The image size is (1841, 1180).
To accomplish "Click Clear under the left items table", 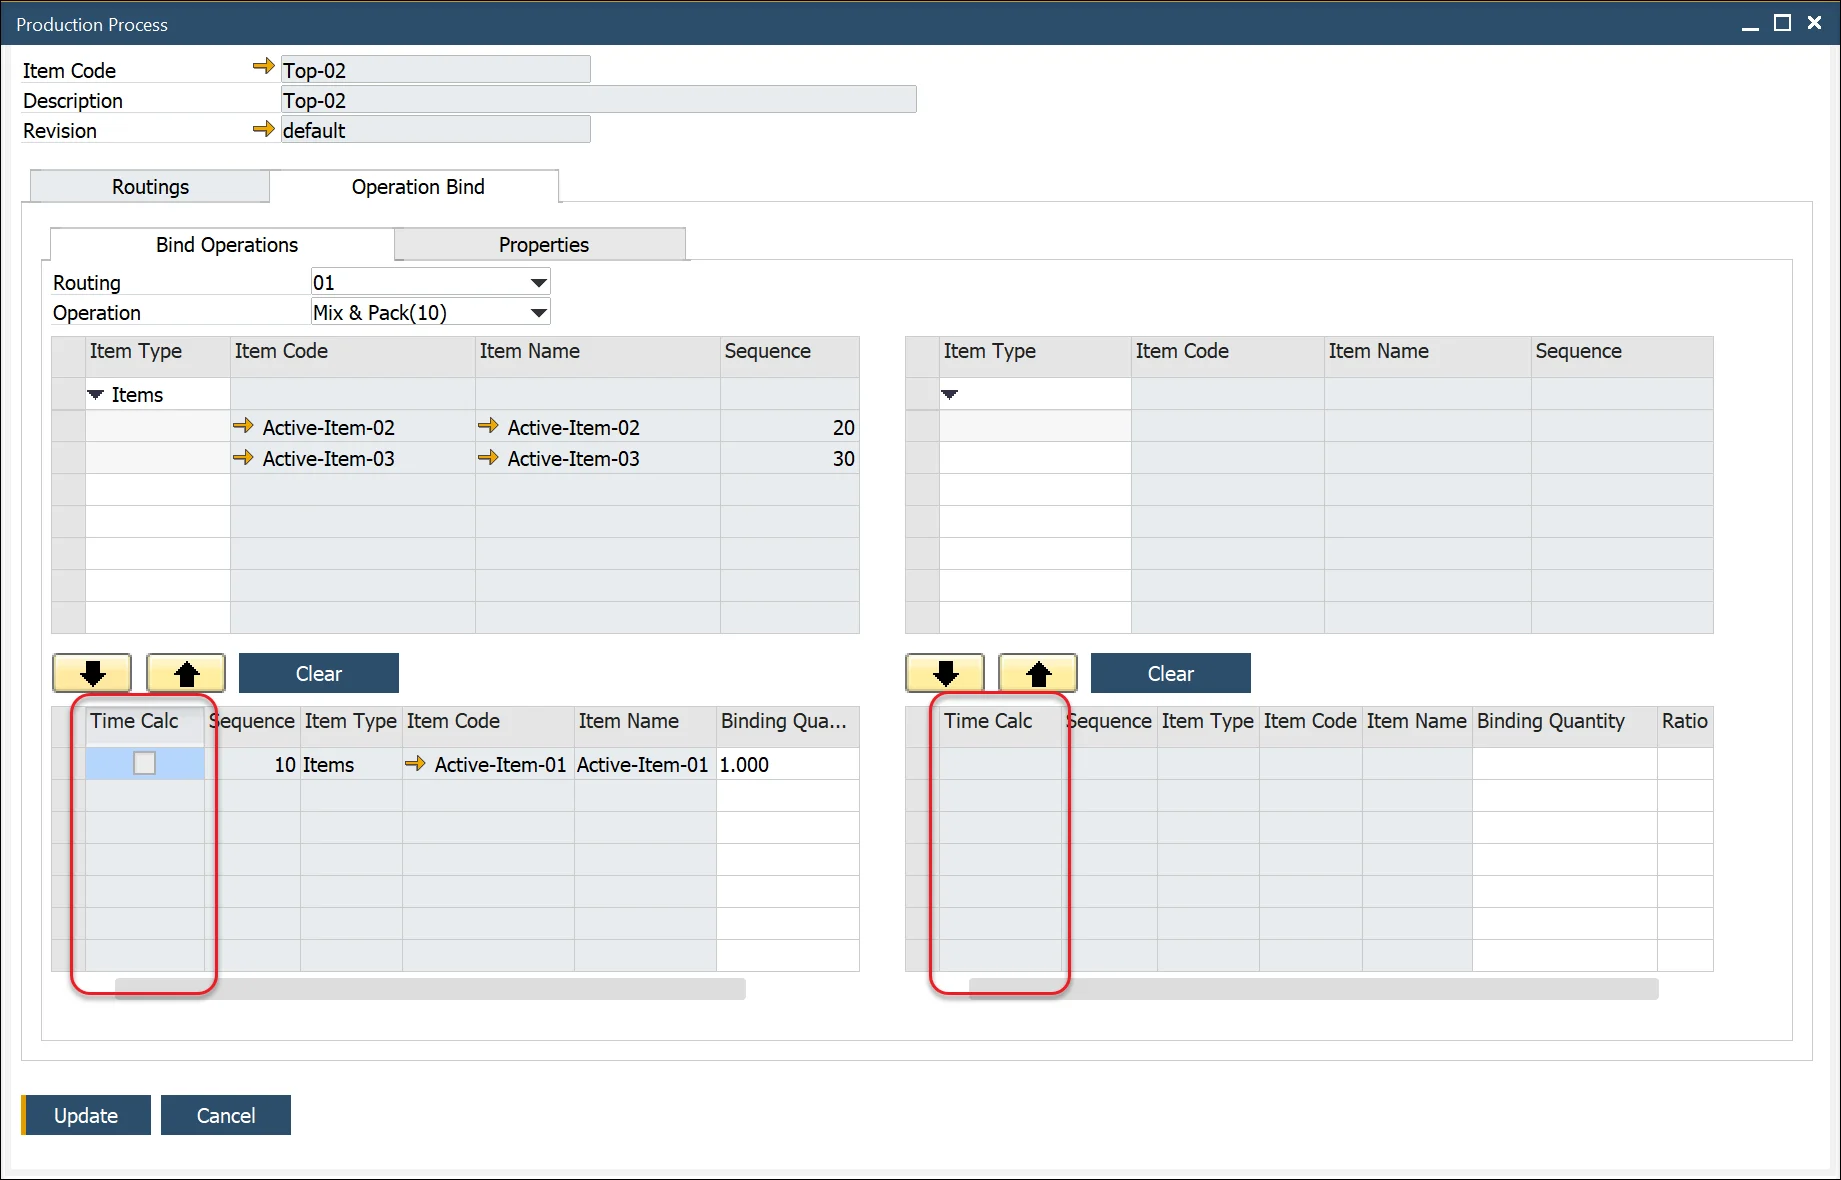I will (318, 673).
